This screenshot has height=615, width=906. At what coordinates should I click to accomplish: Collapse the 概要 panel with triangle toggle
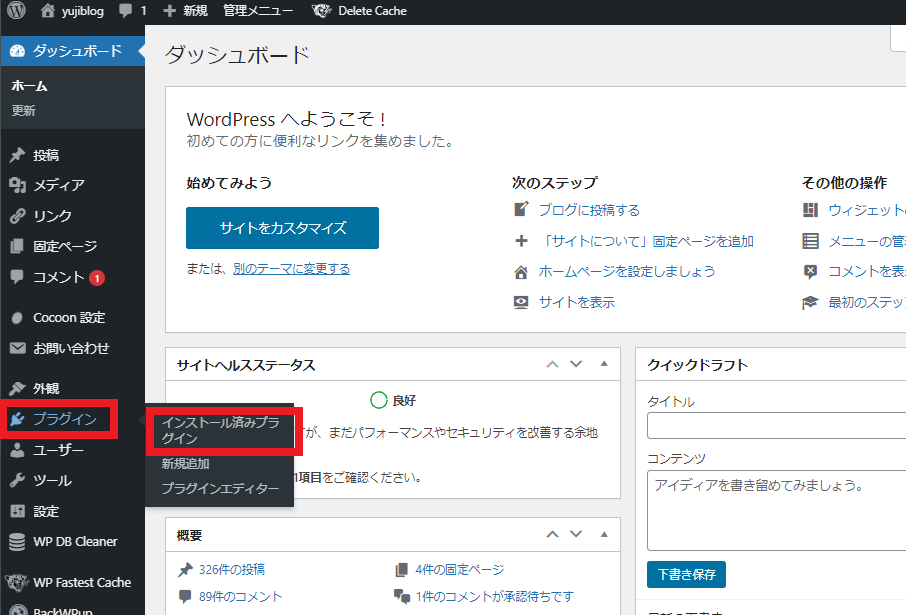point(604,534)
